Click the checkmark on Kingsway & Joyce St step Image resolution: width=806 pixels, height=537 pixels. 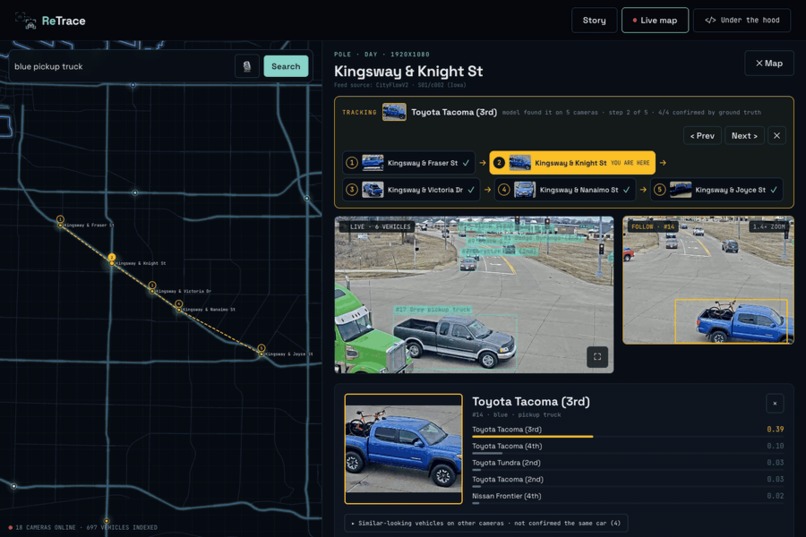(774, 190)
